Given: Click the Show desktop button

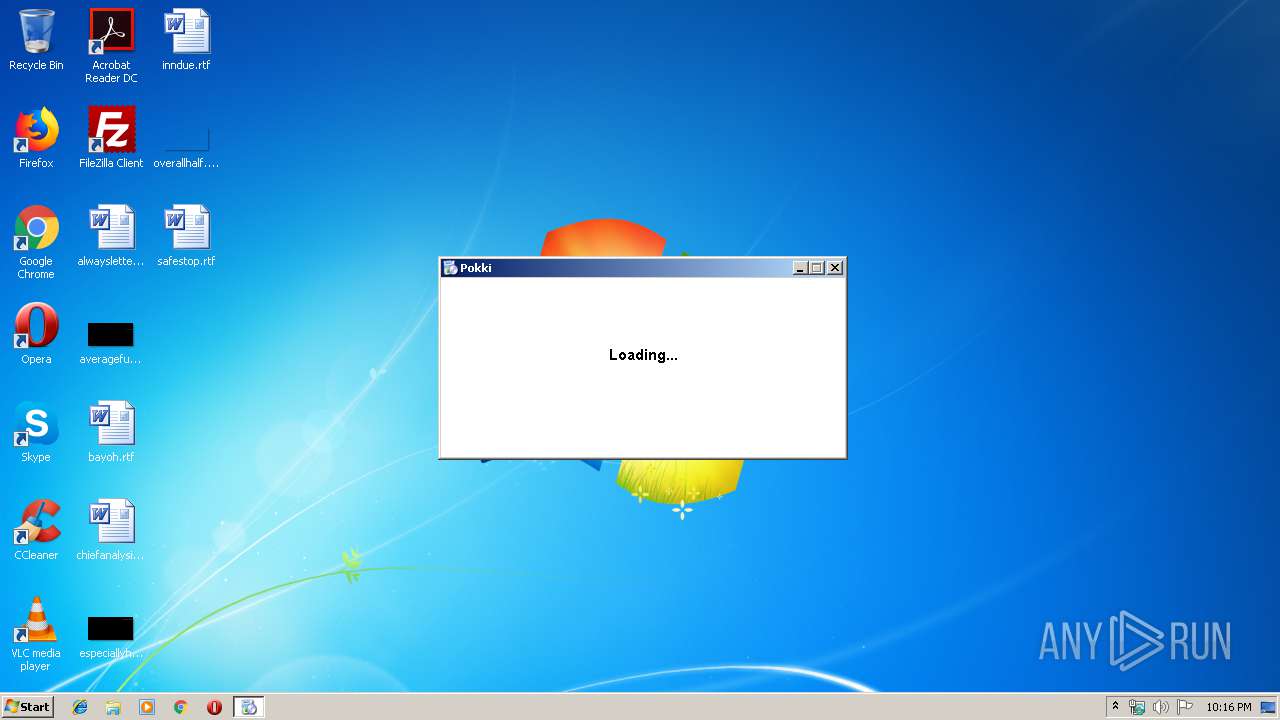Looking at the screenshot, I should click(1269, 707).
